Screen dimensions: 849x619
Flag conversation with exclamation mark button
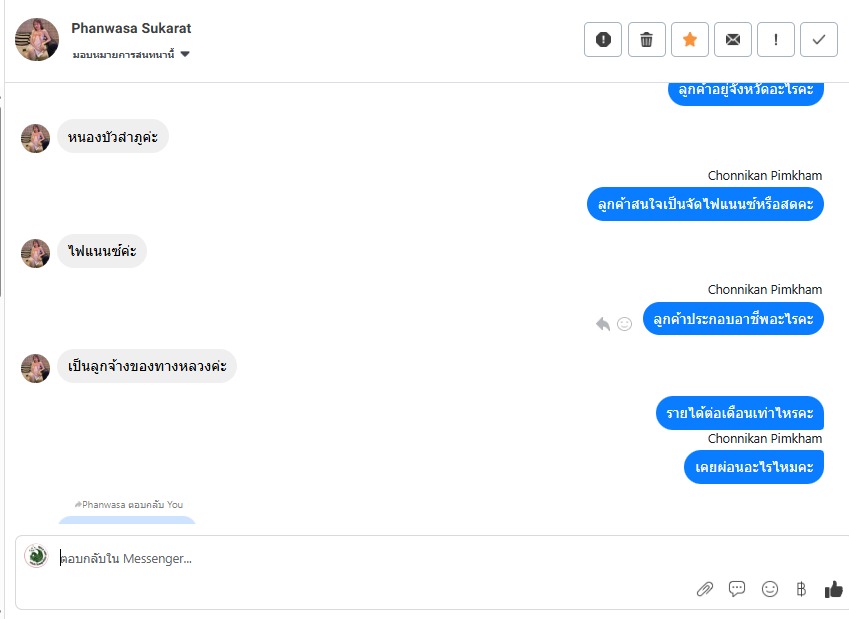pos(776,40)
